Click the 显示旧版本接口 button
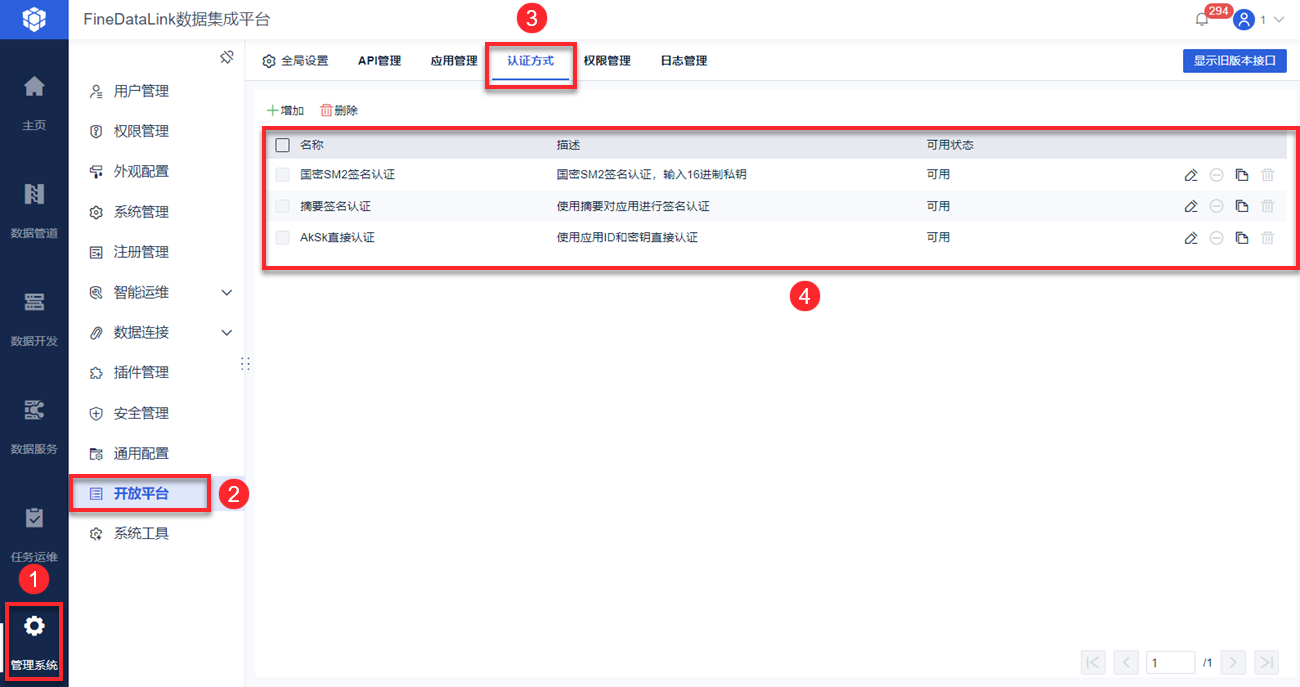Image resolution: width=1300 pixels, height=687 pixels. click(1234, 61)
